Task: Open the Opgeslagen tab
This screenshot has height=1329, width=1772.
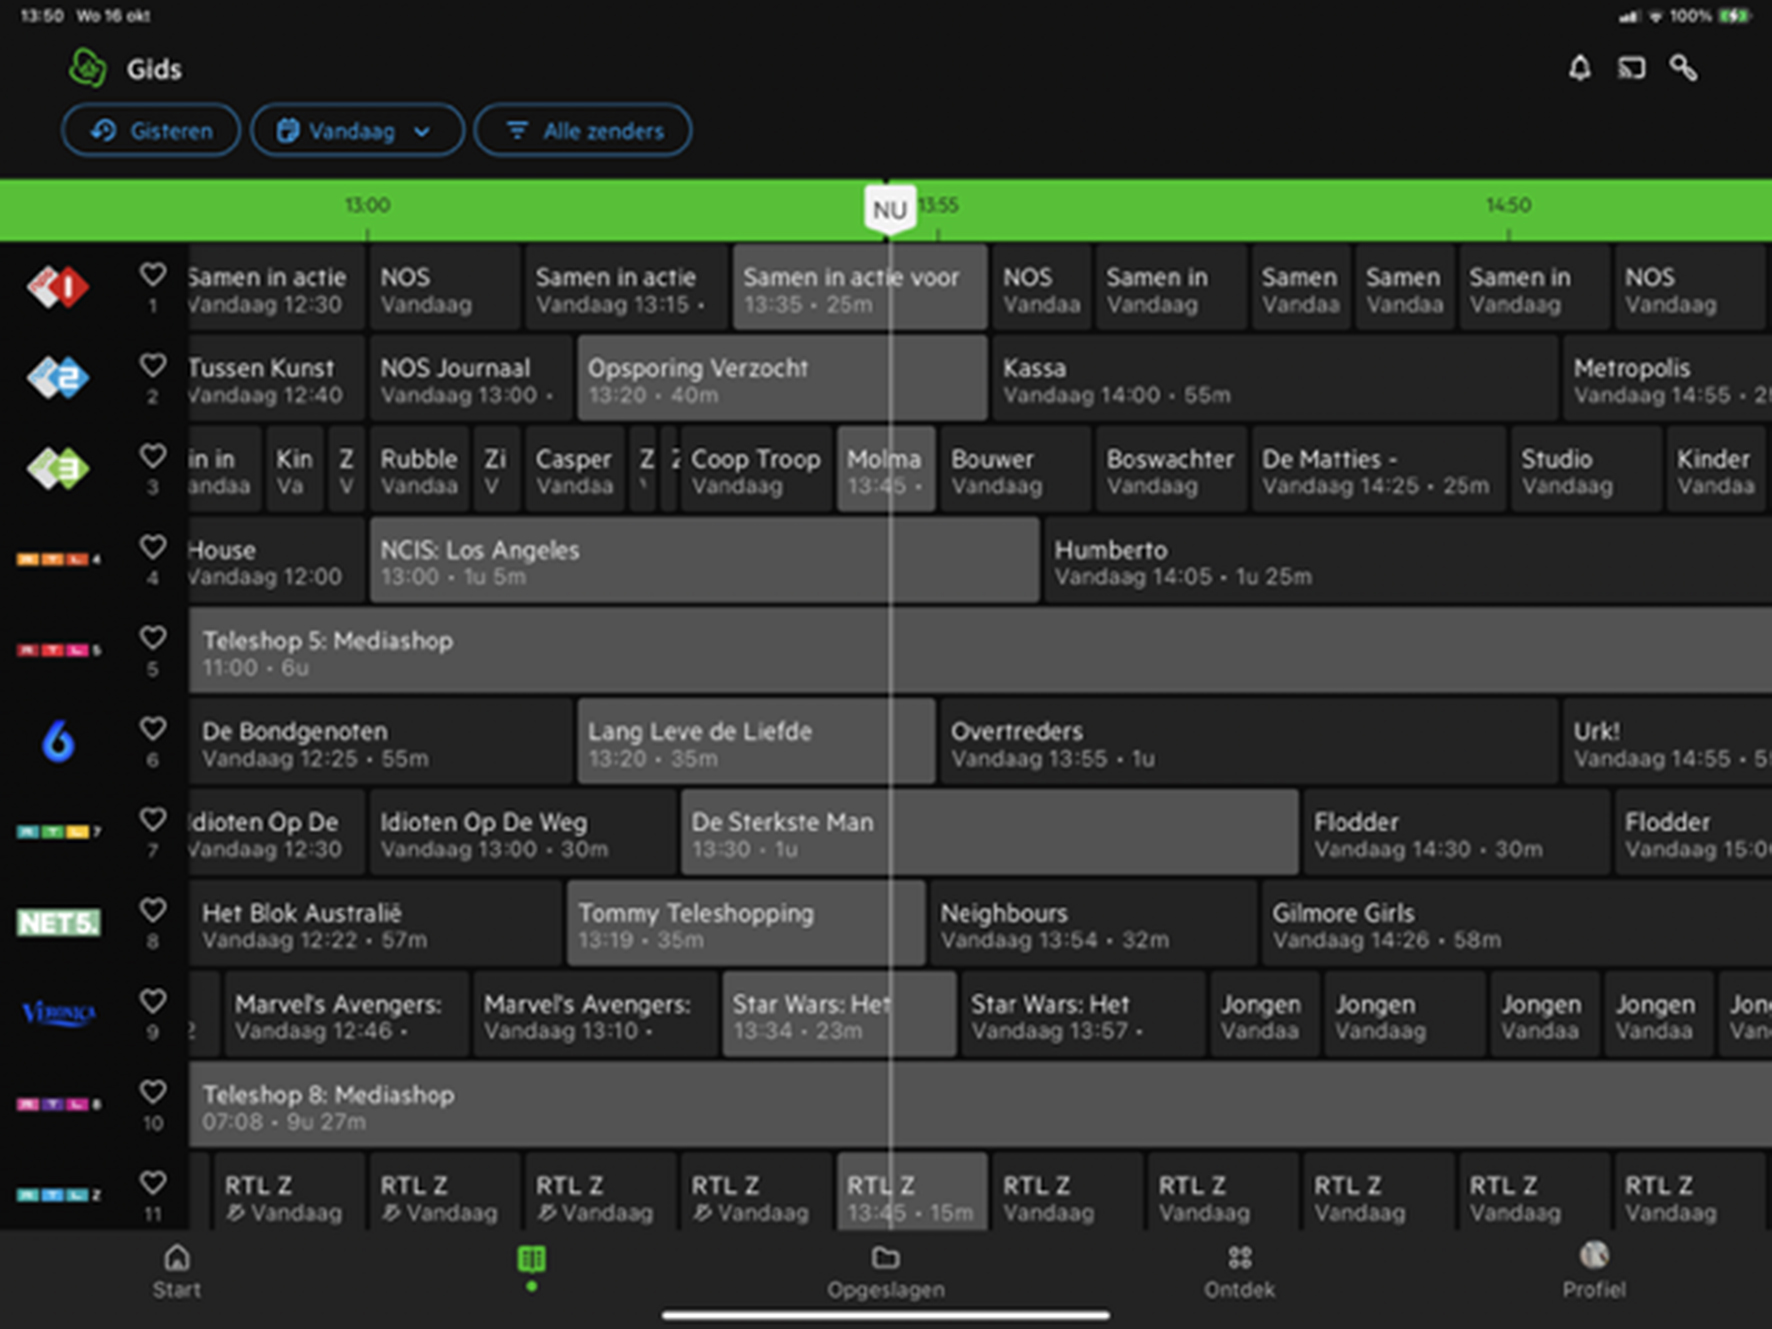Action: [885, 1271]
